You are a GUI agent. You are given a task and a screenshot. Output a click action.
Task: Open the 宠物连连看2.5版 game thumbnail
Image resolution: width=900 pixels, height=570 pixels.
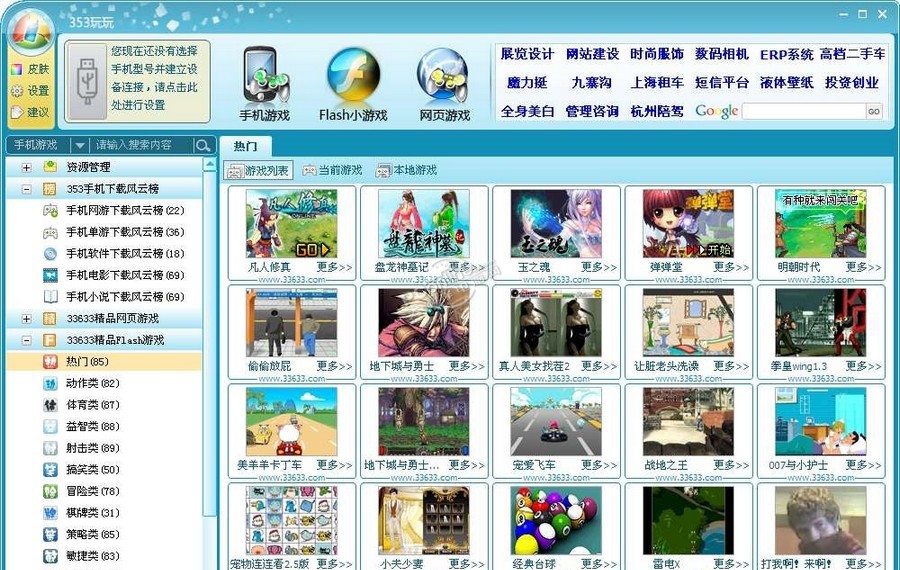pyautogui.click(x=292, y=521)
